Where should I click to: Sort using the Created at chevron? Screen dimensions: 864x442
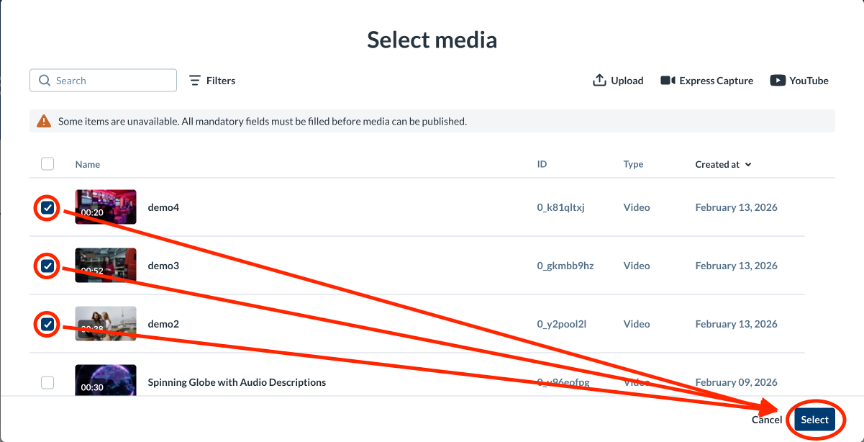tap(748, 165)
